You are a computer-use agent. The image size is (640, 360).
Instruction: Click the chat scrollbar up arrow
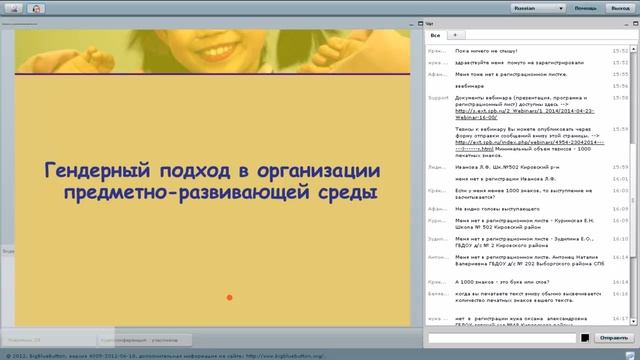[x=633, y=49]
